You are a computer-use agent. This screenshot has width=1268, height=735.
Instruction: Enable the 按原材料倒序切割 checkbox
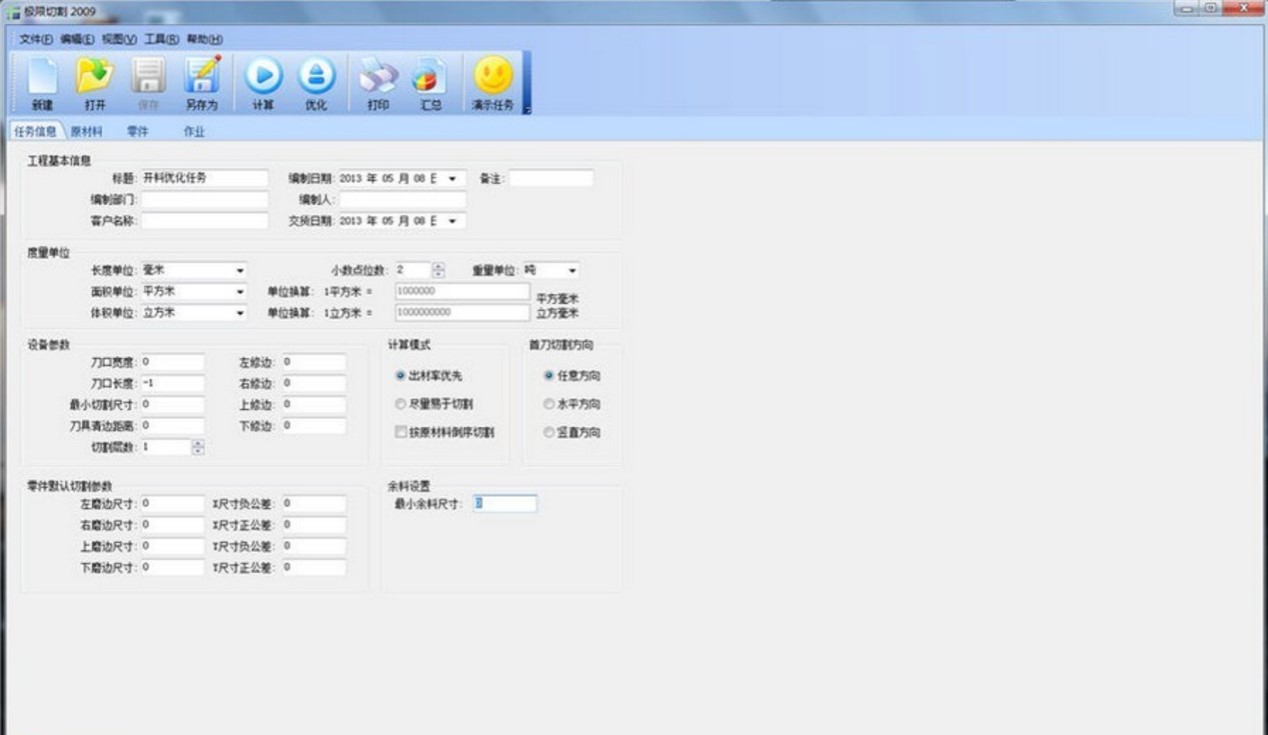pyautogui.click(x=401, y=432)
